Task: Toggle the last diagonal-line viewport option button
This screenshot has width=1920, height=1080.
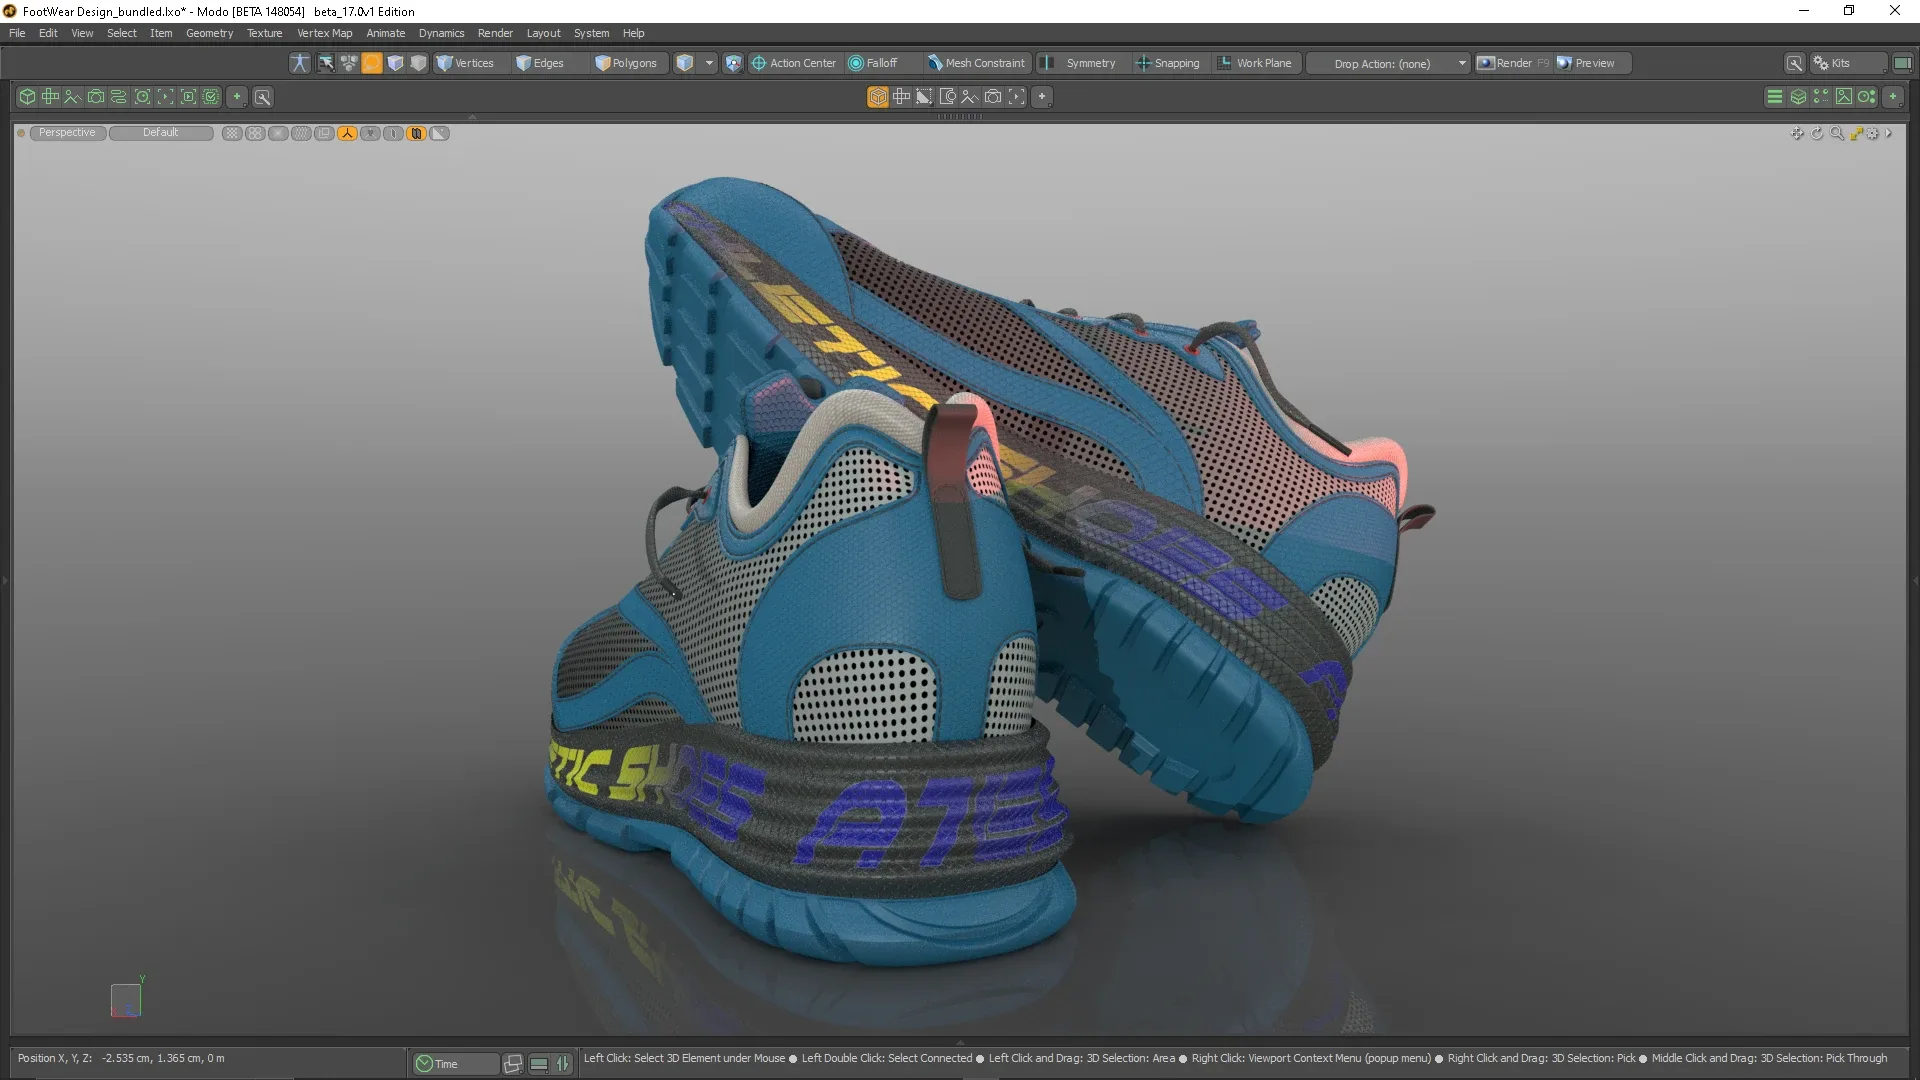Action: (439, 133)
